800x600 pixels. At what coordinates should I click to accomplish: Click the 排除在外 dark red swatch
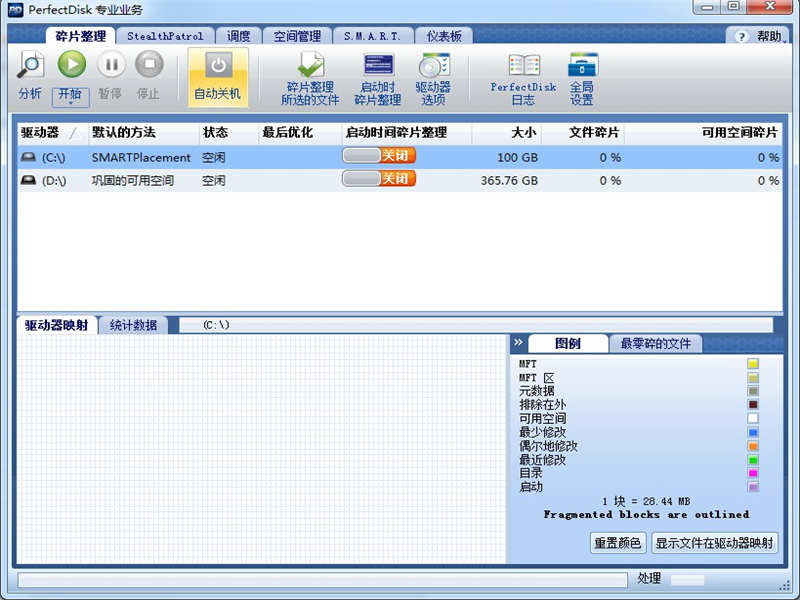tap(753, 405)
